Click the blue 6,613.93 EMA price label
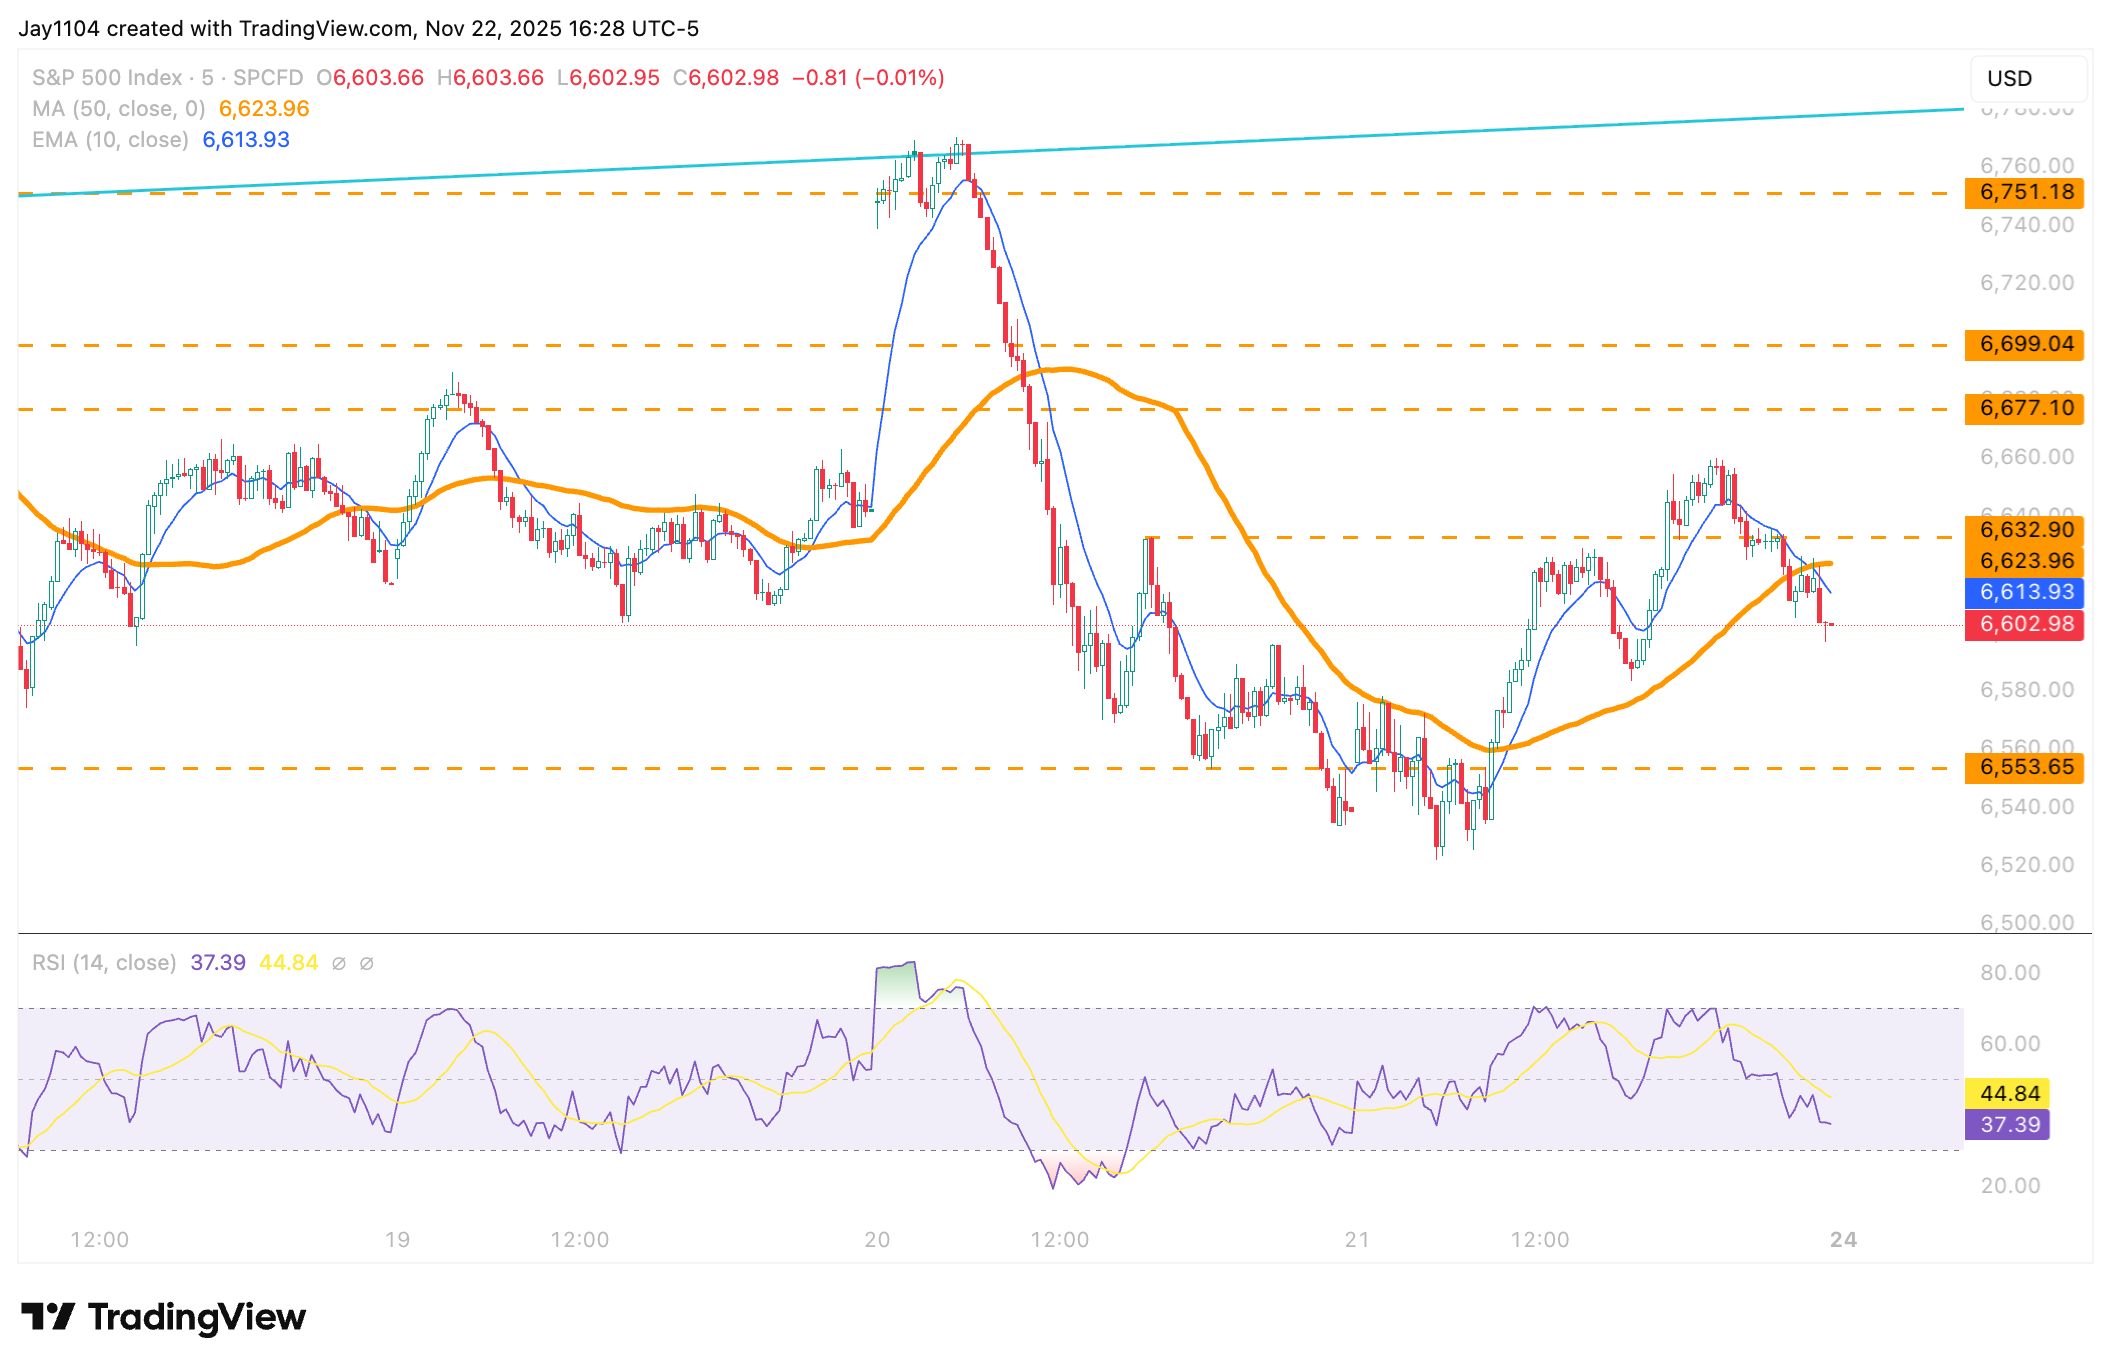This screenshot has width=2111, height=1371. pos(2024,591)
